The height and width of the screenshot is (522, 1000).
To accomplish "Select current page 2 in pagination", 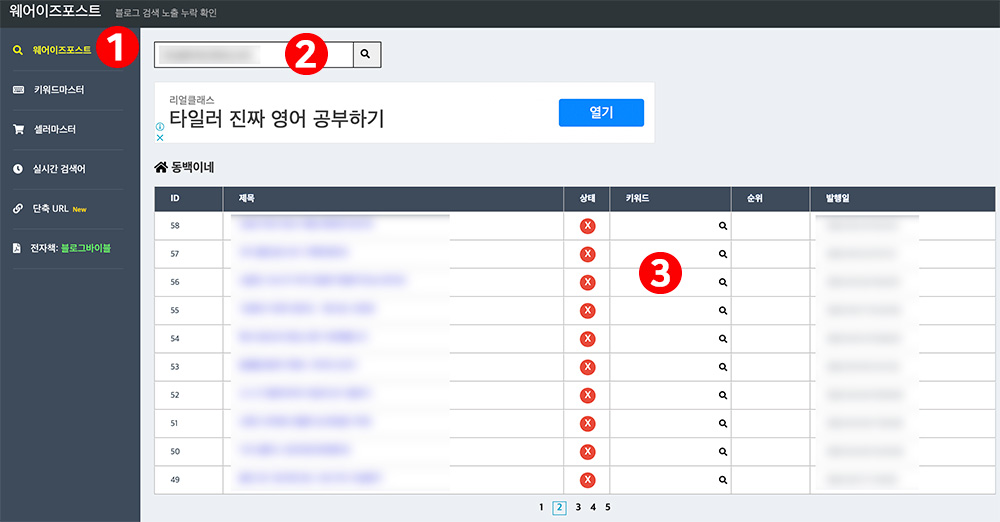I will click(559, 508).
